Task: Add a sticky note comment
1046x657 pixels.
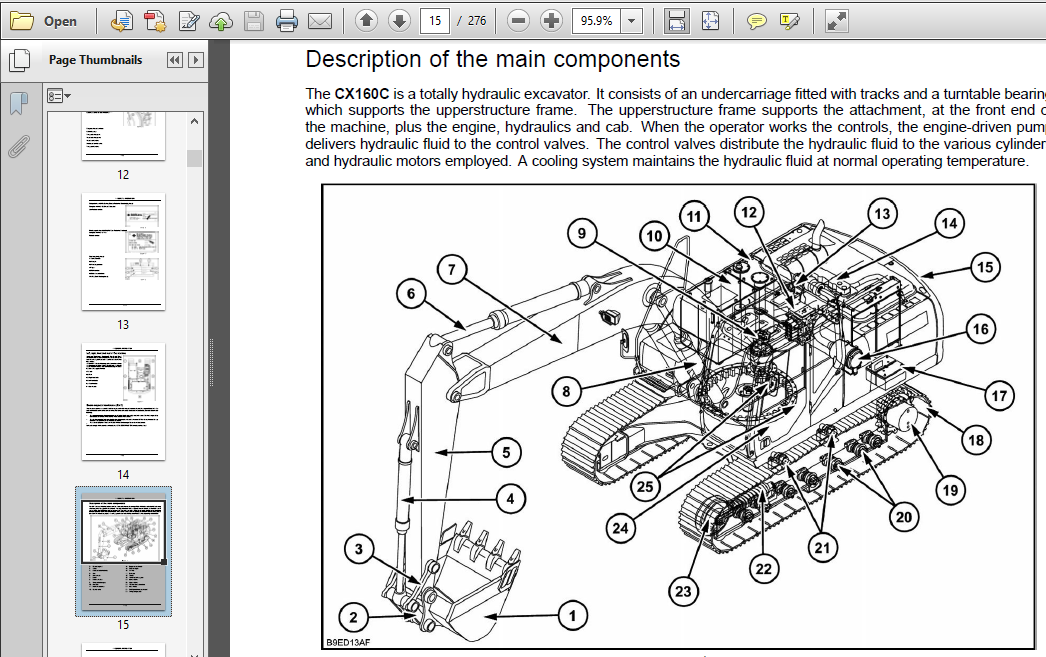Action: point(756,21)
